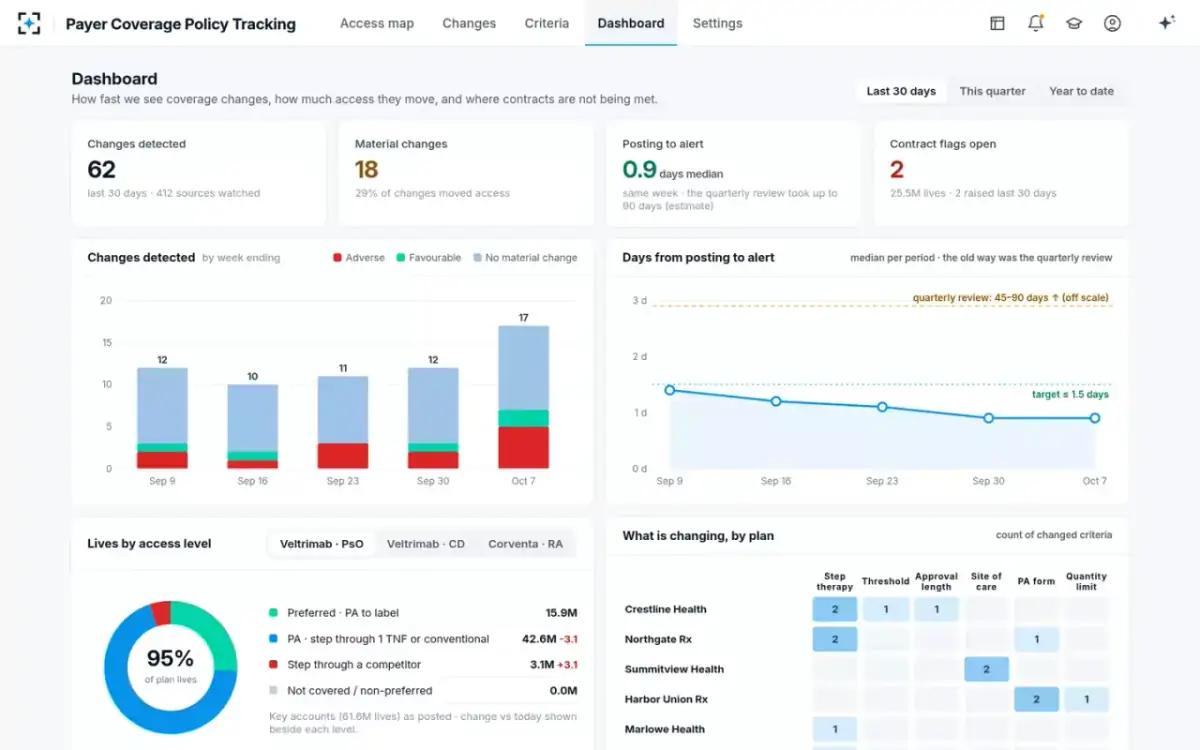Viewport: 1200px width, 750px height.
Task: Click the app logo icon
Action: tap(30, 23)
